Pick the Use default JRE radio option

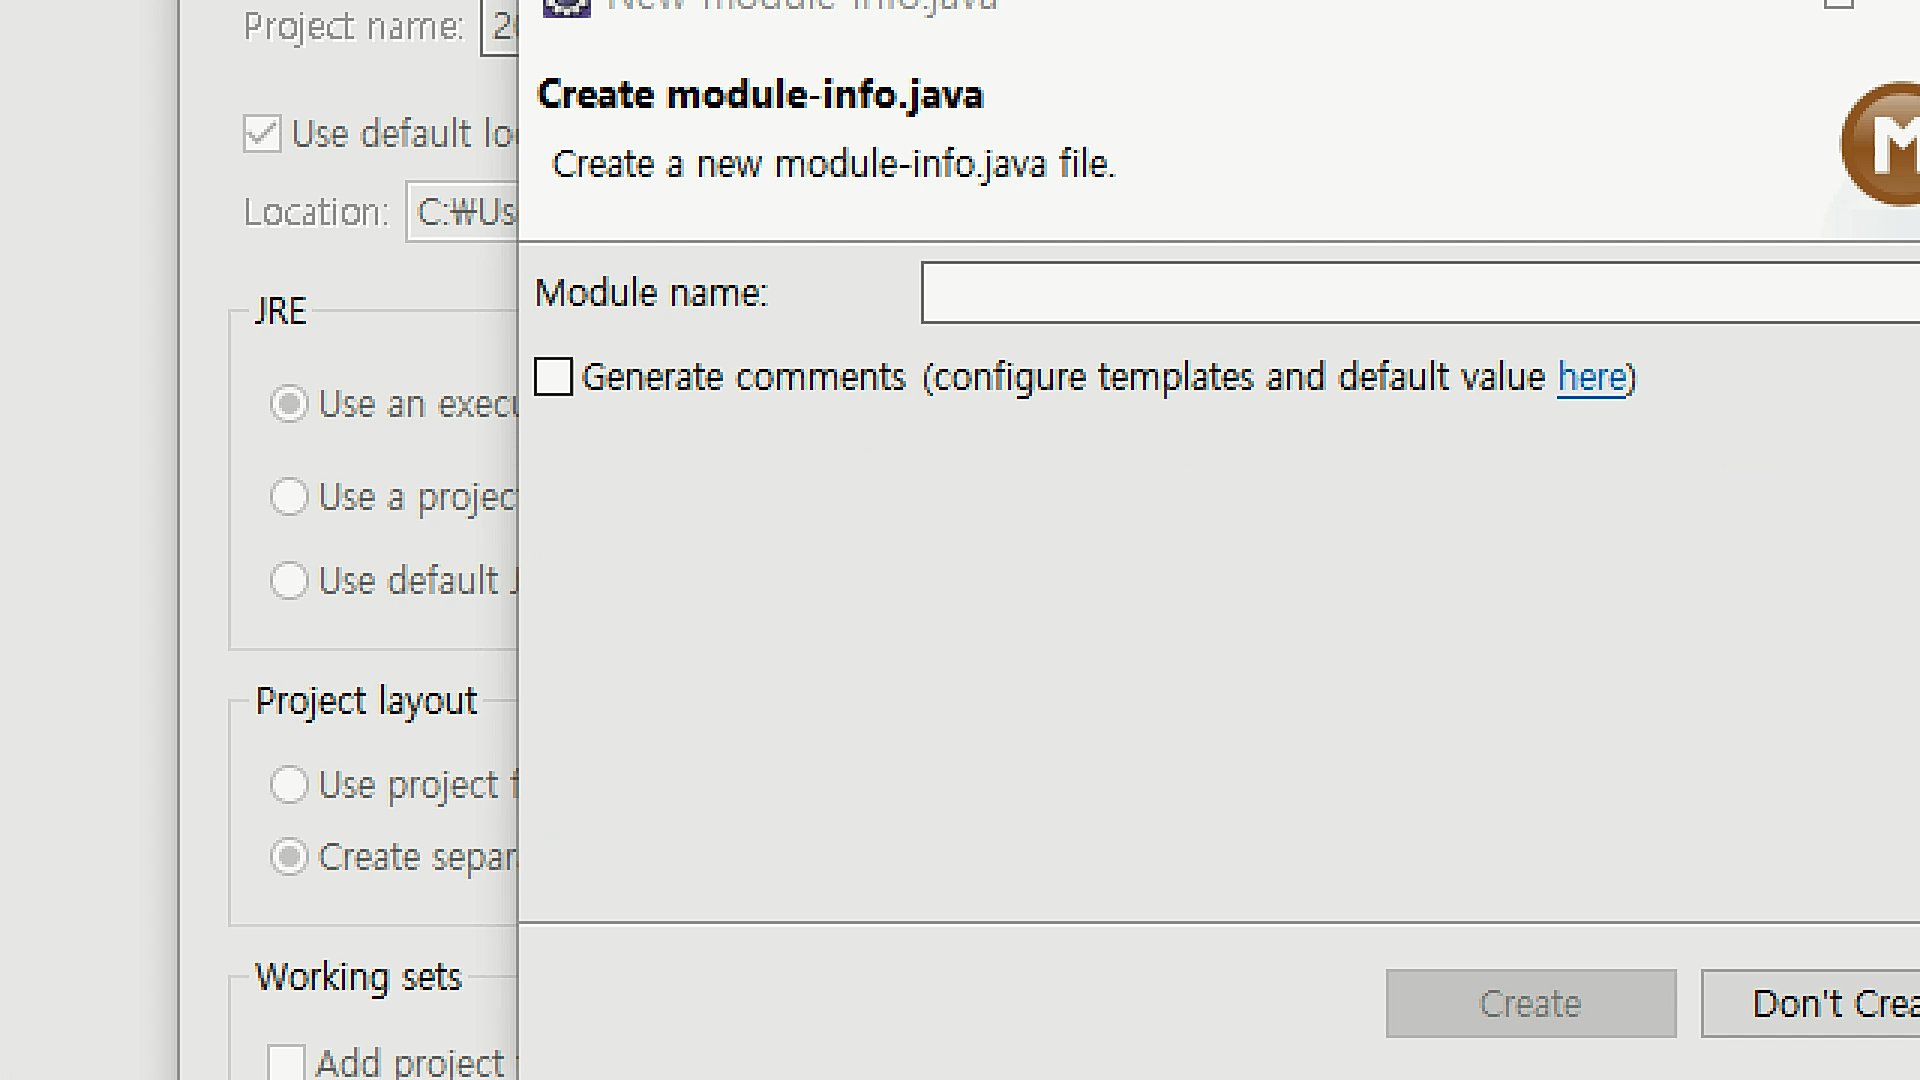289,581
